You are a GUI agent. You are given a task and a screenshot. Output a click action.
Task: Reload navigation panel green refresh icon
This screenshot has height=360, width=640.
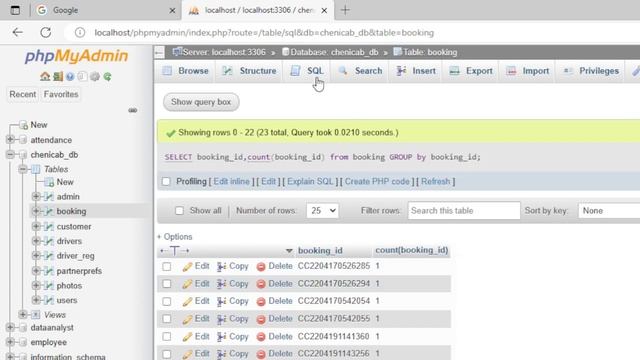pos(107,76)
